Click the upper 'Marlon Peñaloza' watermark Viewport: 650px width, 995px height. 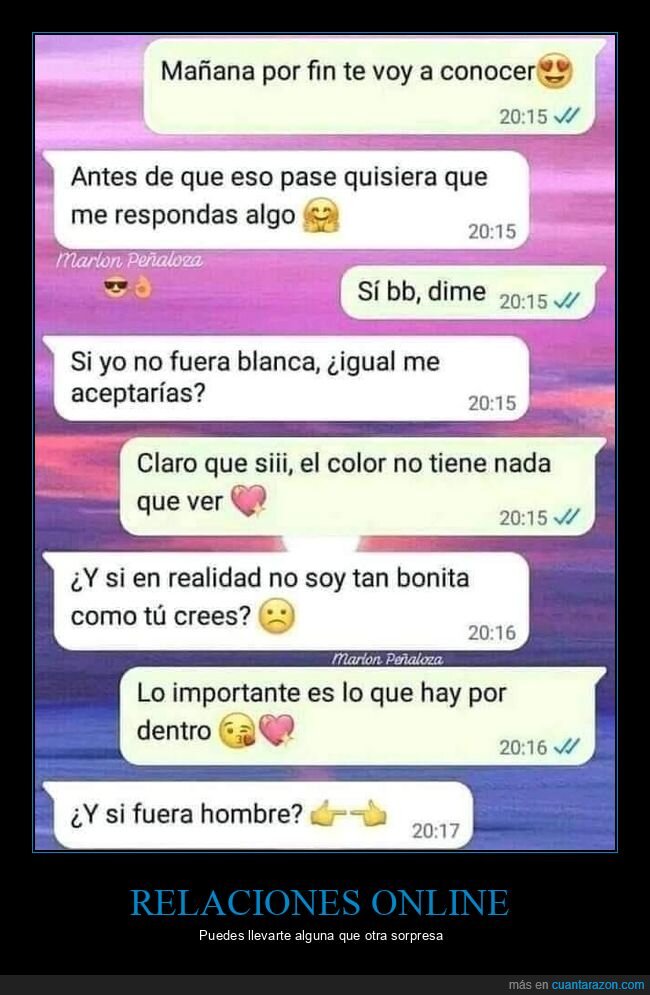coord(129,260)
